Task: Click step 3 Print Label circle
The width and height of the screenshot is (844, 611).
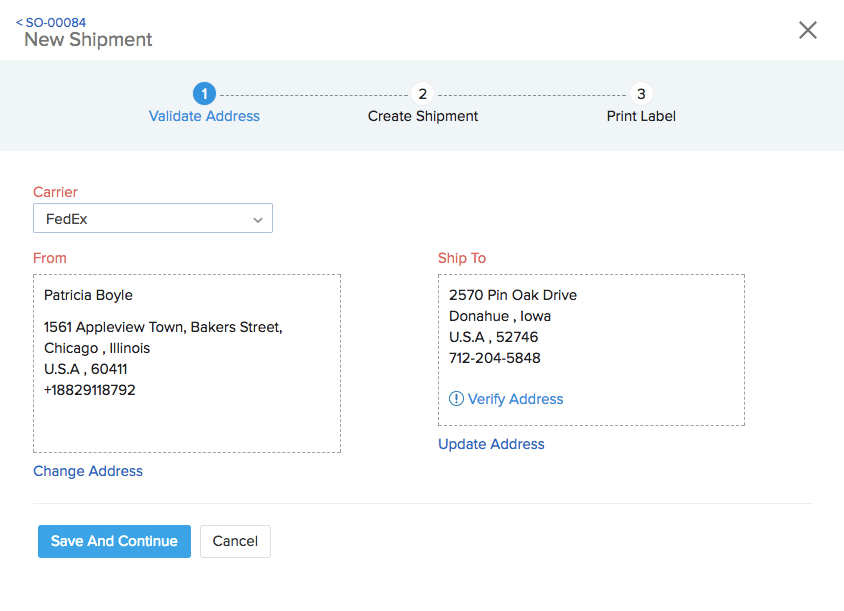Action: (x=641, y=93)
